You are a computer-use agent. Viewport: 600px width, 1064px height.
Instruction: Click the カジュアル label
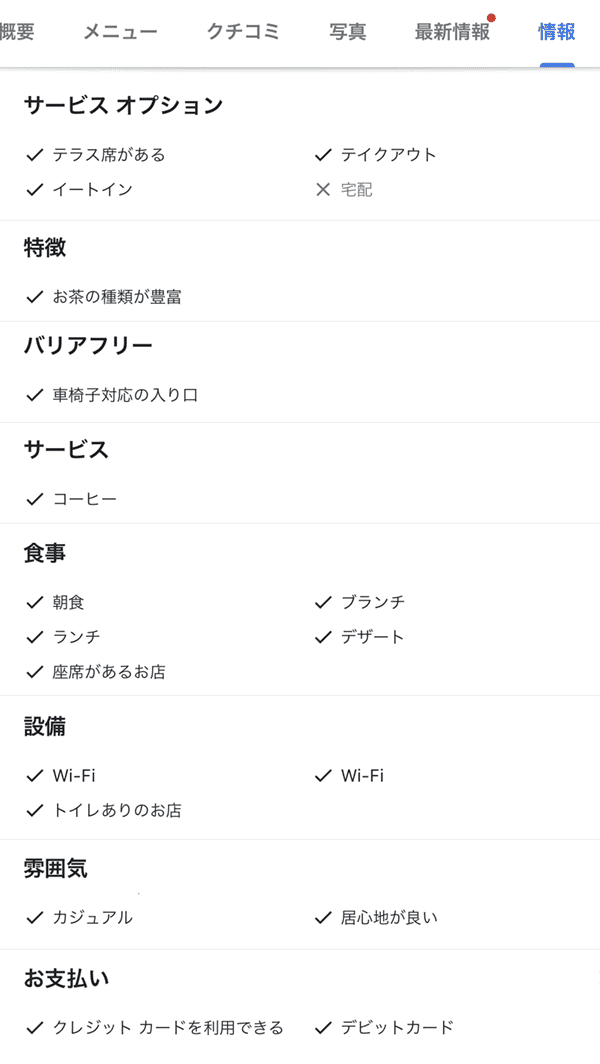pos(93,917)
